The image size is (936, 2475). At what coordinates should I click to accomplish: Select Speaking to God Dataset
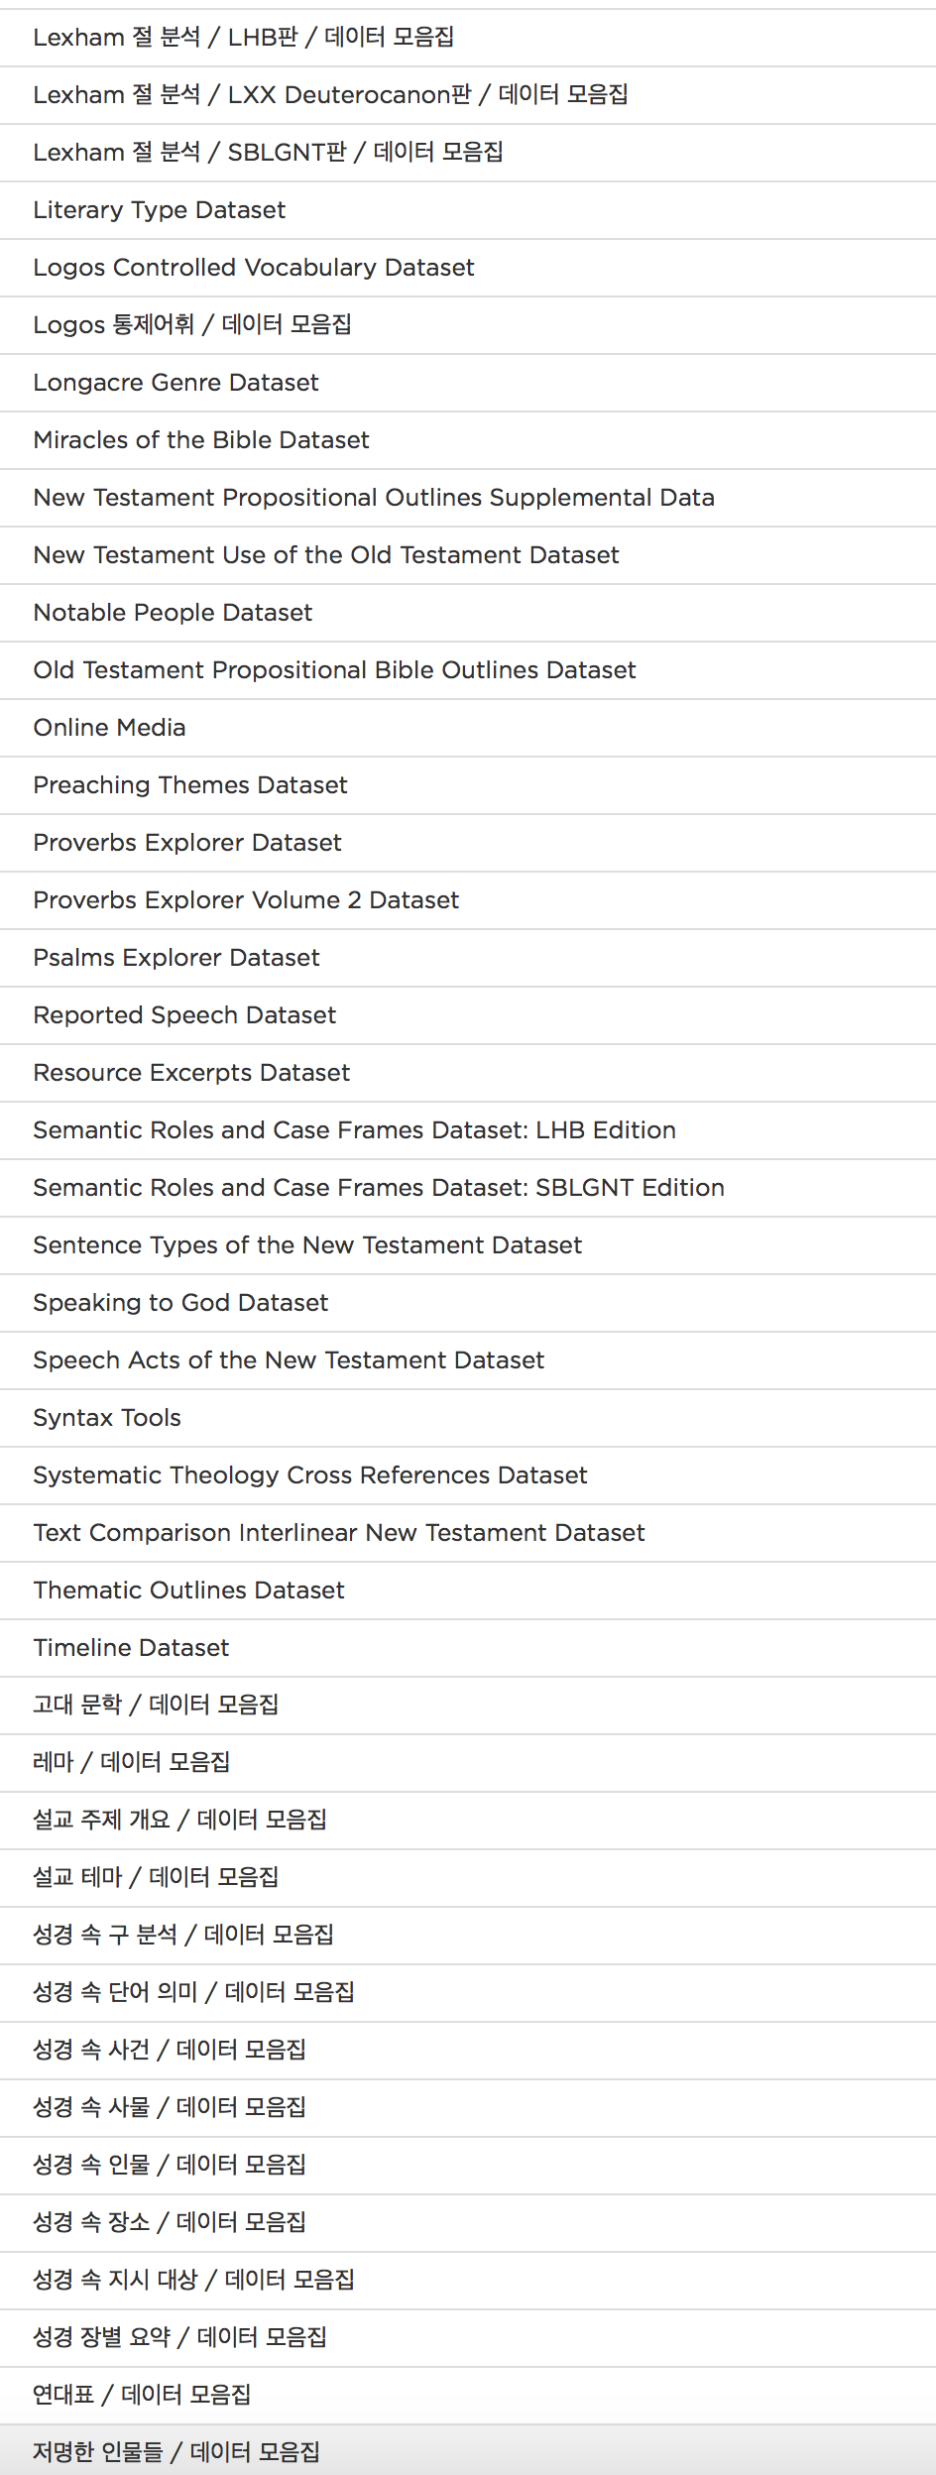coord(468,1303)
